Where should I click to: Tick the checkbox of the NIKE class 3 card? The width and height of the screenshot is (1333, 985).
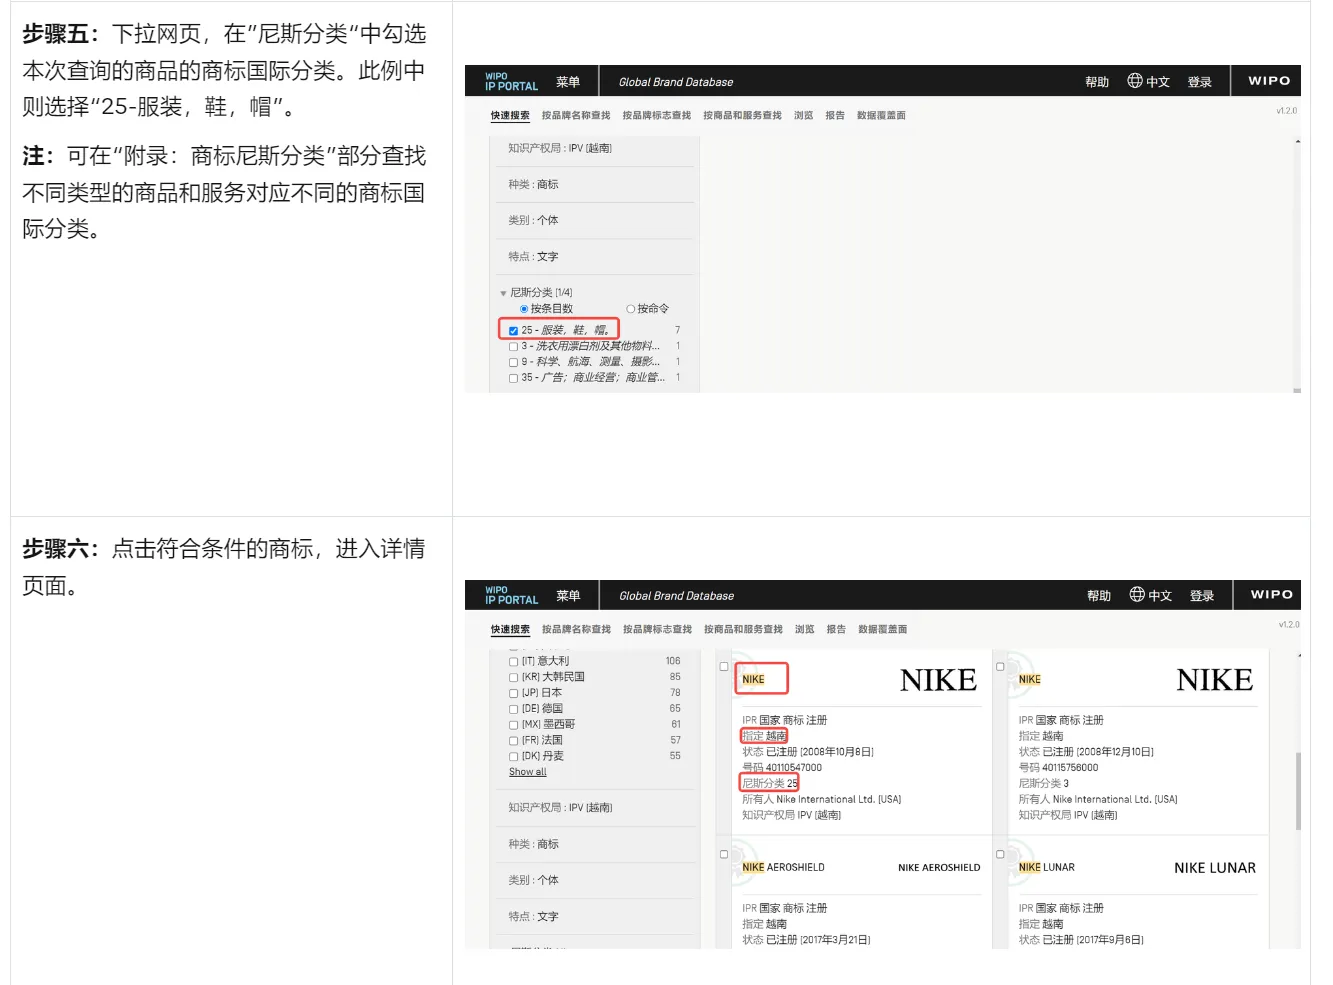[x=1000, y=666]
